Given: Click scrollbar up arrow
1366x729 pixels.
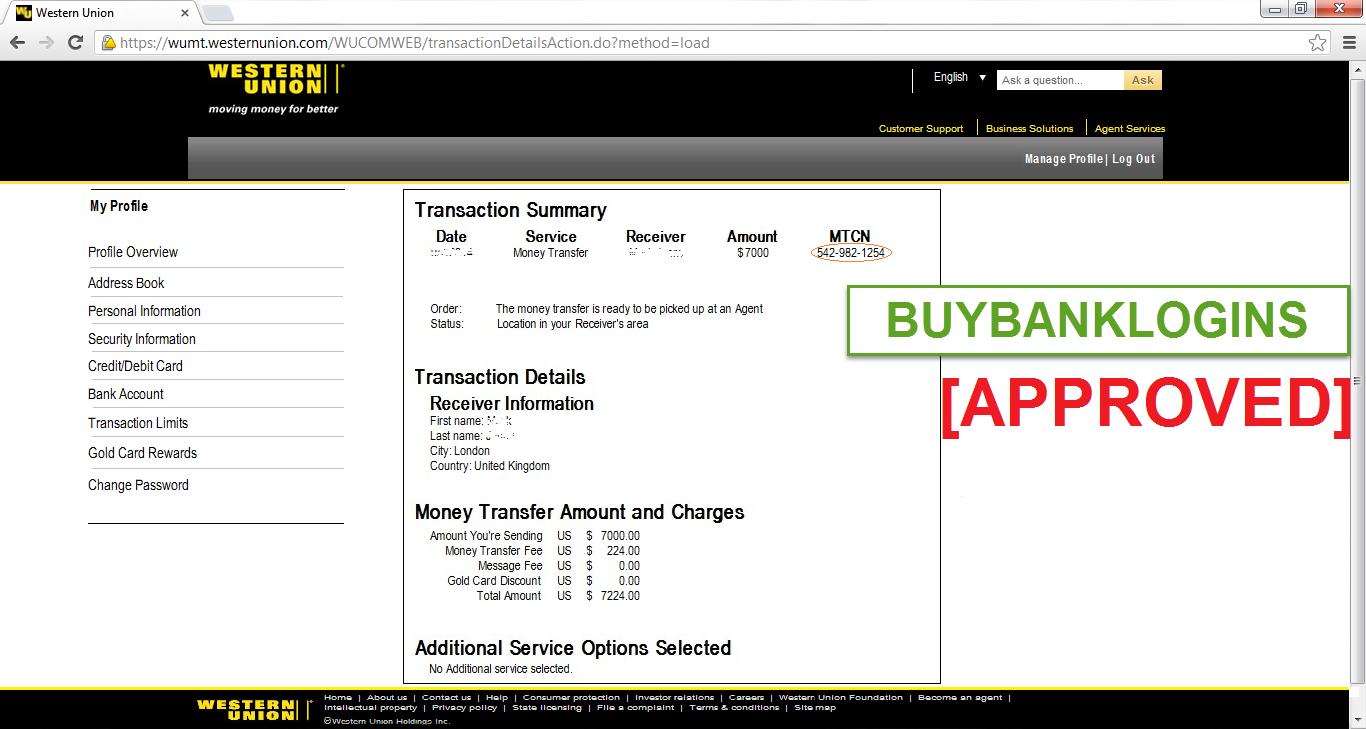Looking at the screenshot, I should (x=1357, y=68).
